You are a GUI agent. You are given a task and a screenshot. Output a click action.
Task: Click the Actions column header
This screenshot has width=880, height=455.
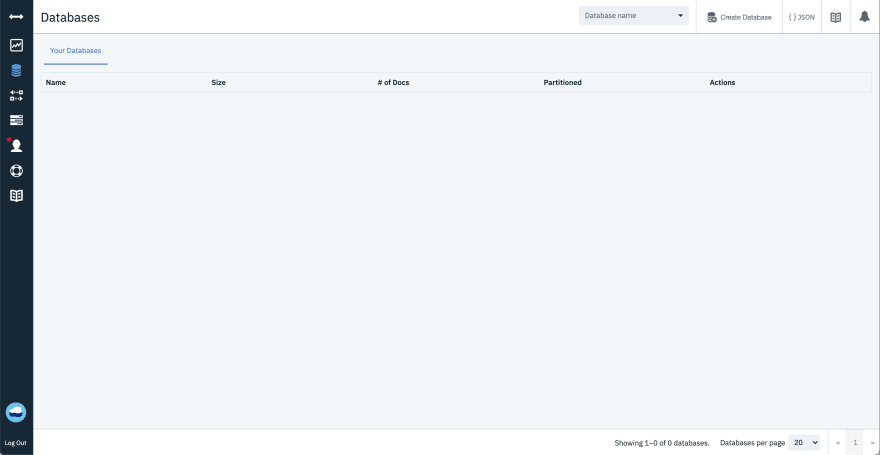click(722, 82)
